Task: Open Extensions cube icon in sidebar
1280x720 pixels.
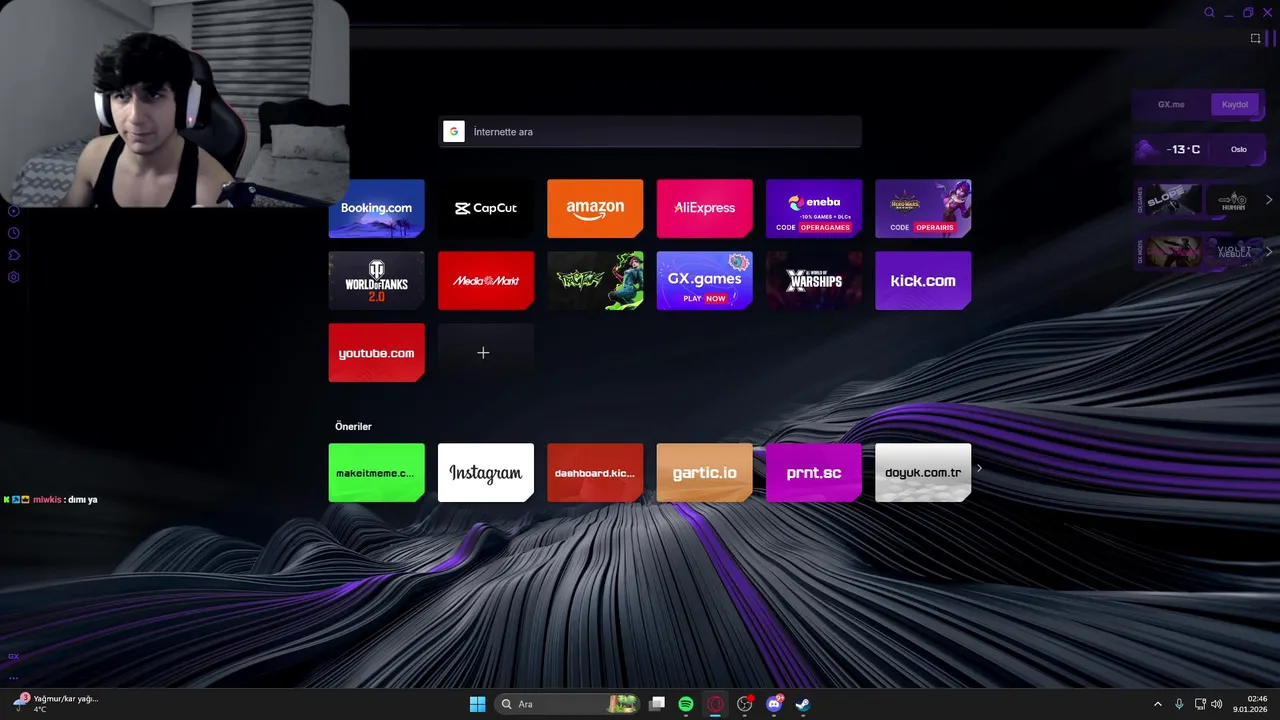Action: tap(13, 255)
